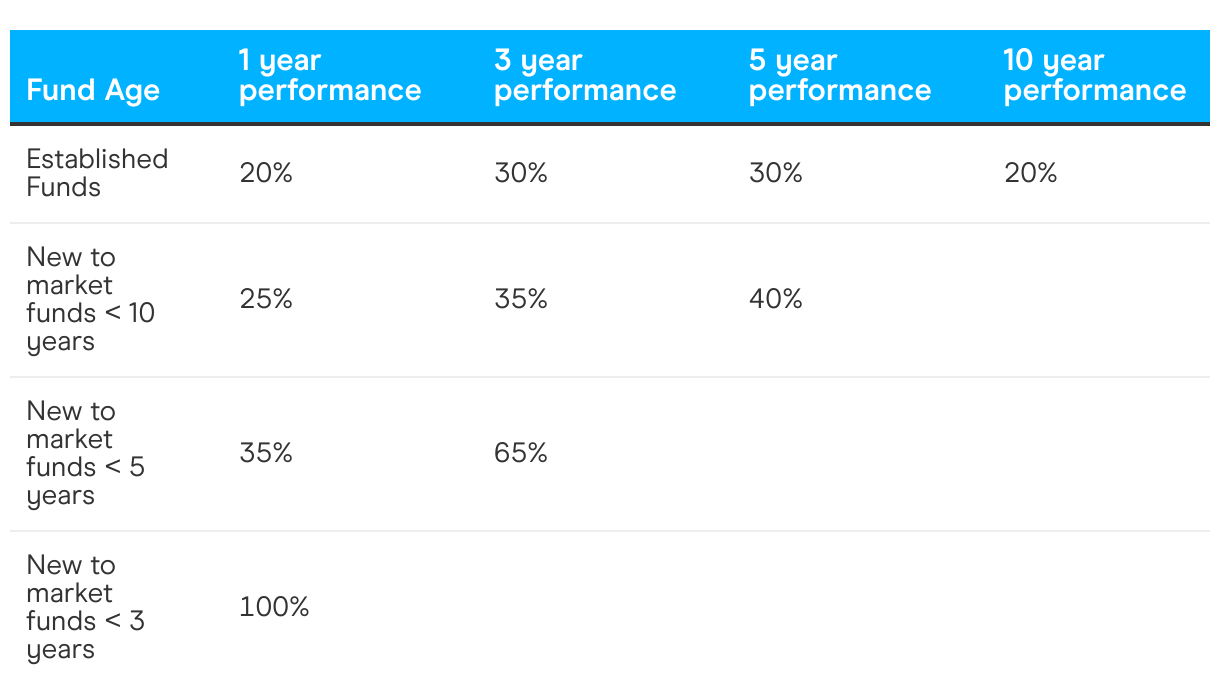Select the 1 year performance header
Image resolution: width=1220 pixels, height=694 pixels.
pos(330,75)
